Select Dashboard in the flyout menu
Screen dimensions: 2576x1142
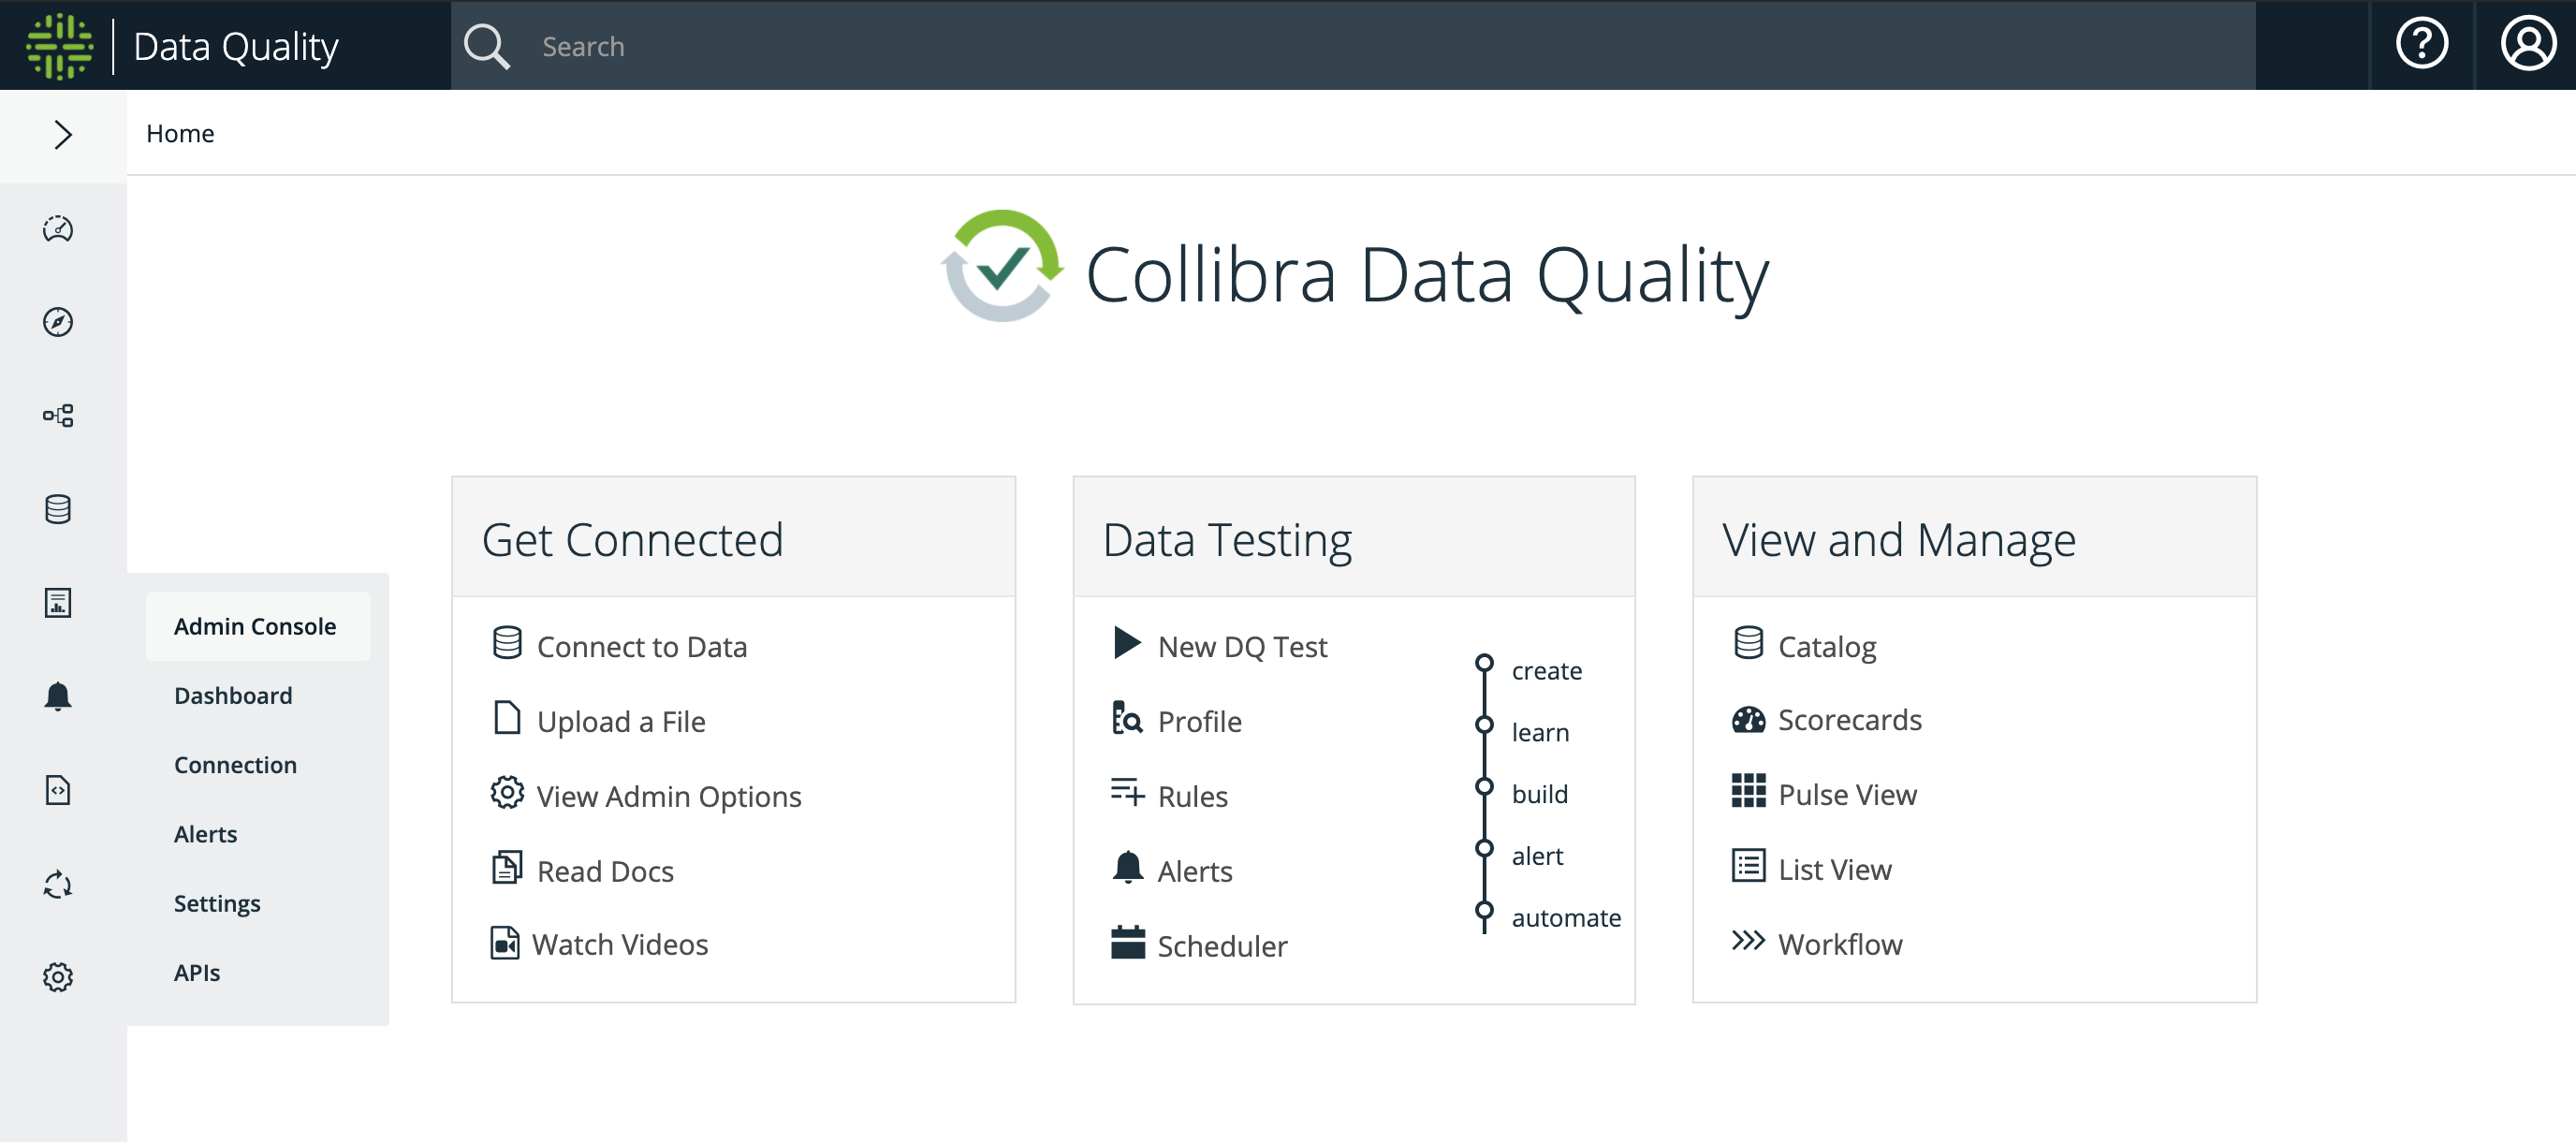pos(233,695)
